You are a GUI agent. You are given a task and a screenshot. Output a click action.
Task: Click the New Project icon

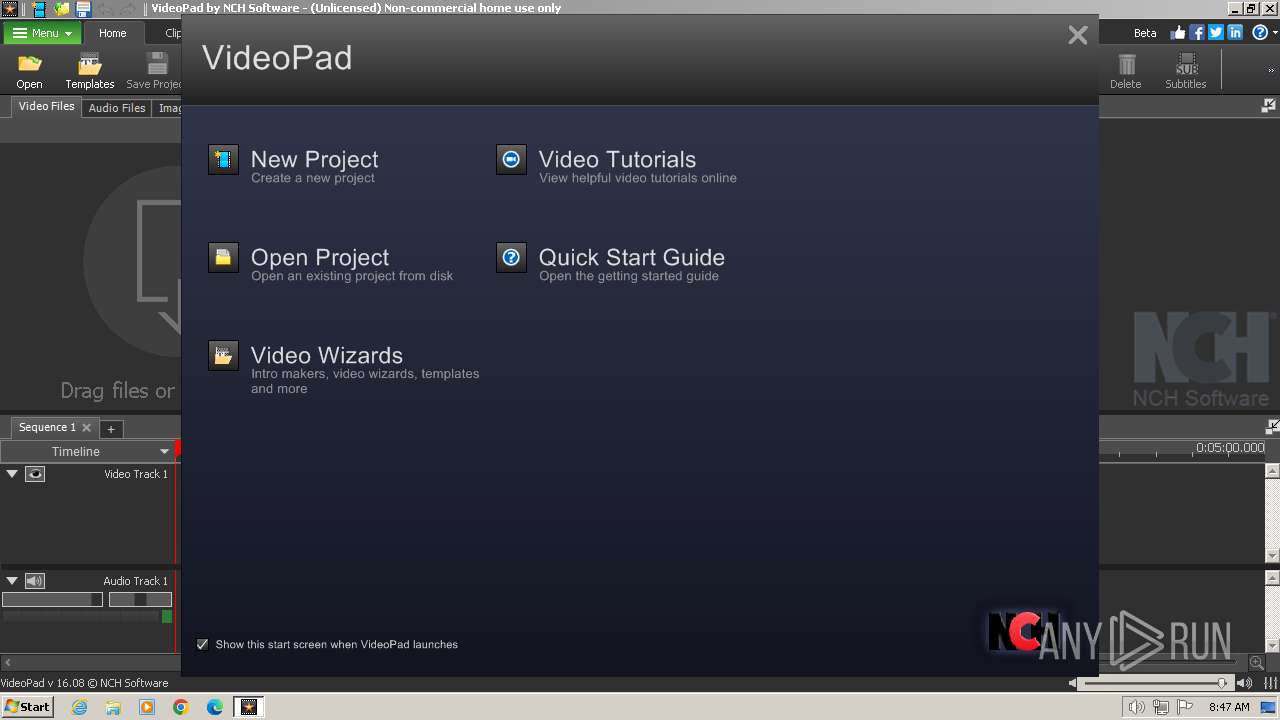click(223, 159)
